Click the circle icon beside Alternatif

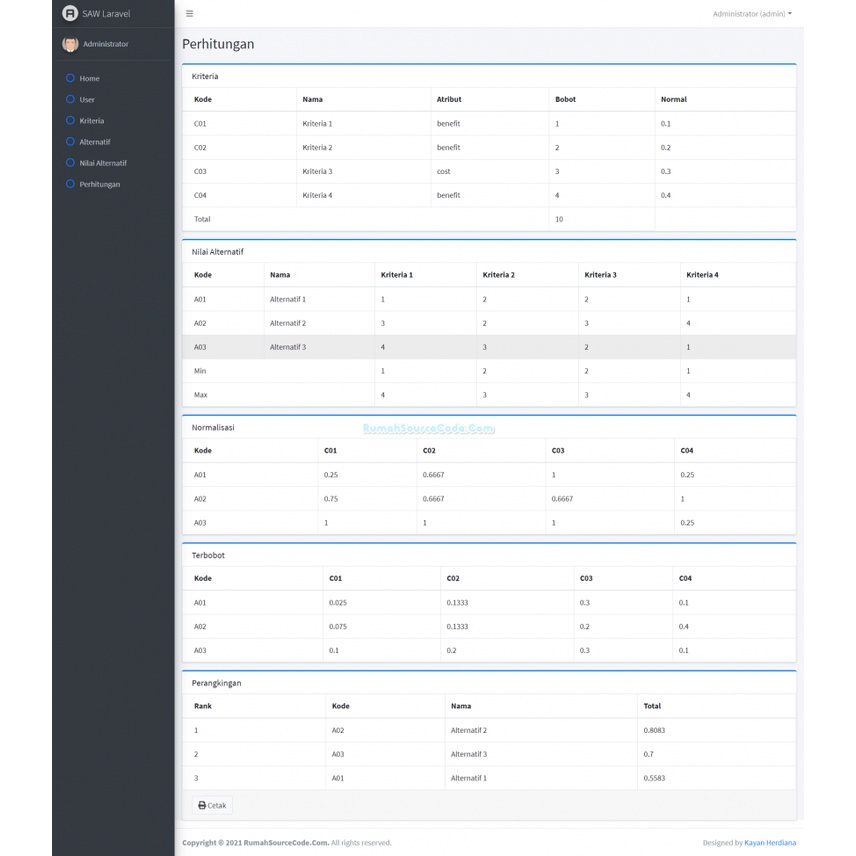coord(70,141)
